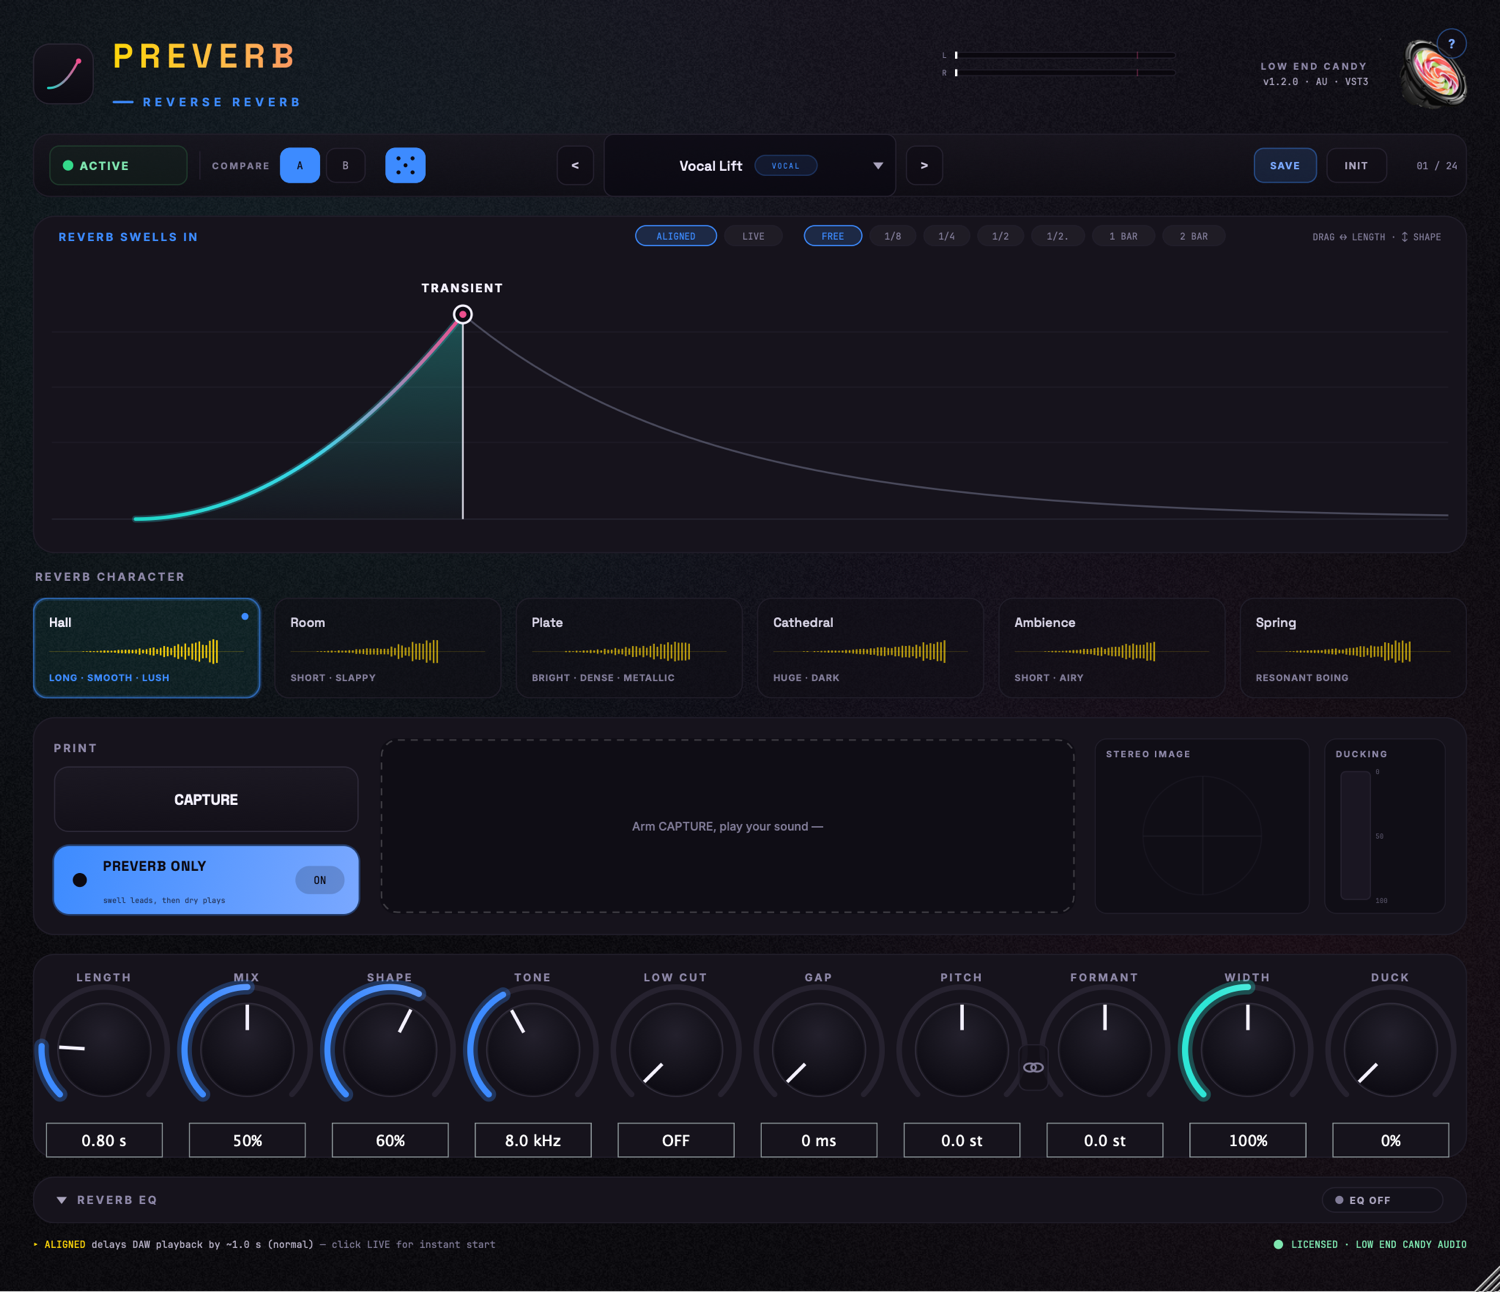Click the resize grip in window corner
Screen dimensions: 1500x1292
1487,1279
